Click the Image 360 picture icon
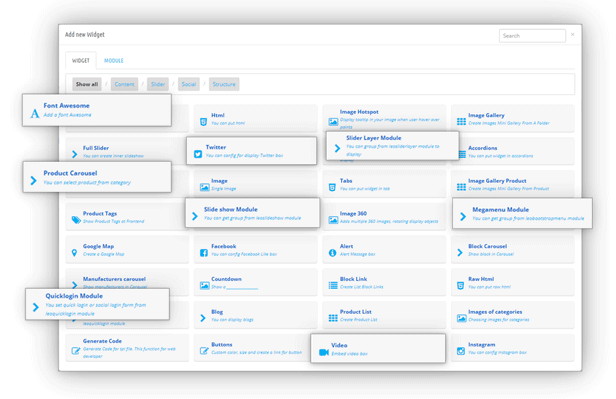The image size is (616, 399). tap(333, 220)
